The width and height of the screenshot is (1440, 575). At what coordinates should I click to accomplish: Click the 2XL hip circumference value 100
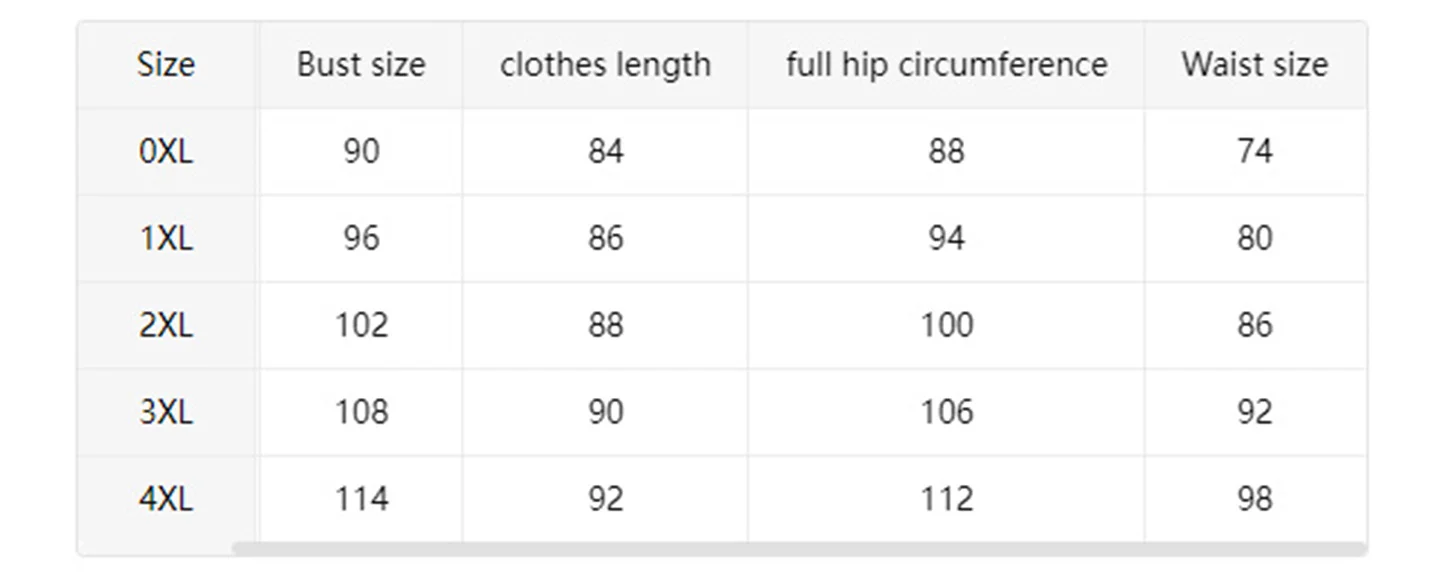click(x=946, y=325)
